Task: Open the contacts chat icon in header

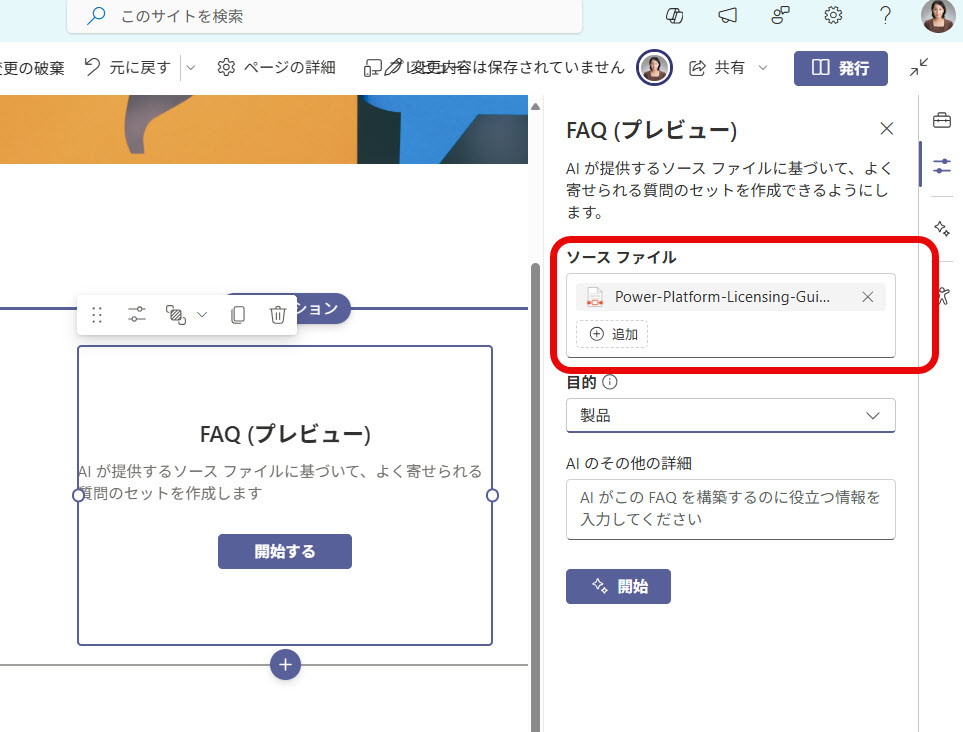Action: click(x=781, y=15)
